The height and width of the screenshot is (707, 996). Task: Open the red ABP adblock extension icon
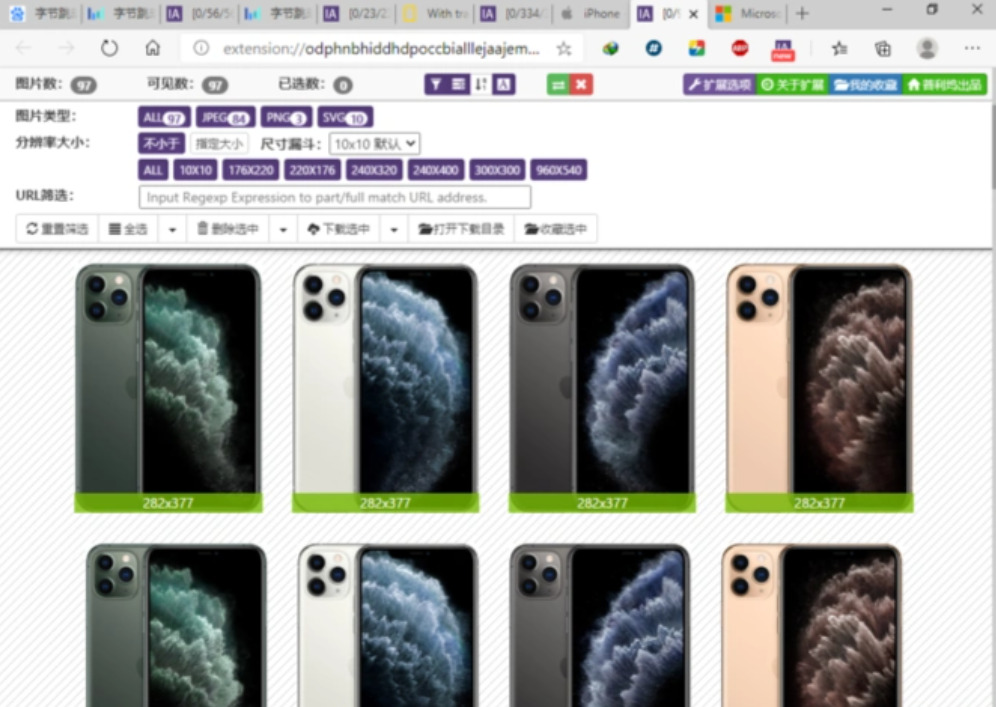coord(740,48)
